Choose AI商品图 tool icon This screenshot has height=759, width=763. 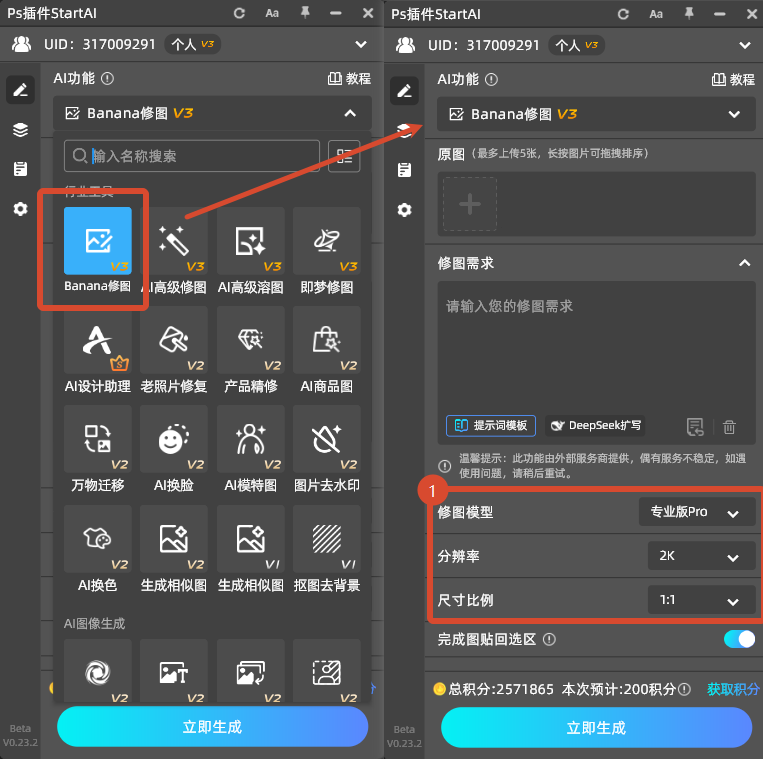coord(327,340)
